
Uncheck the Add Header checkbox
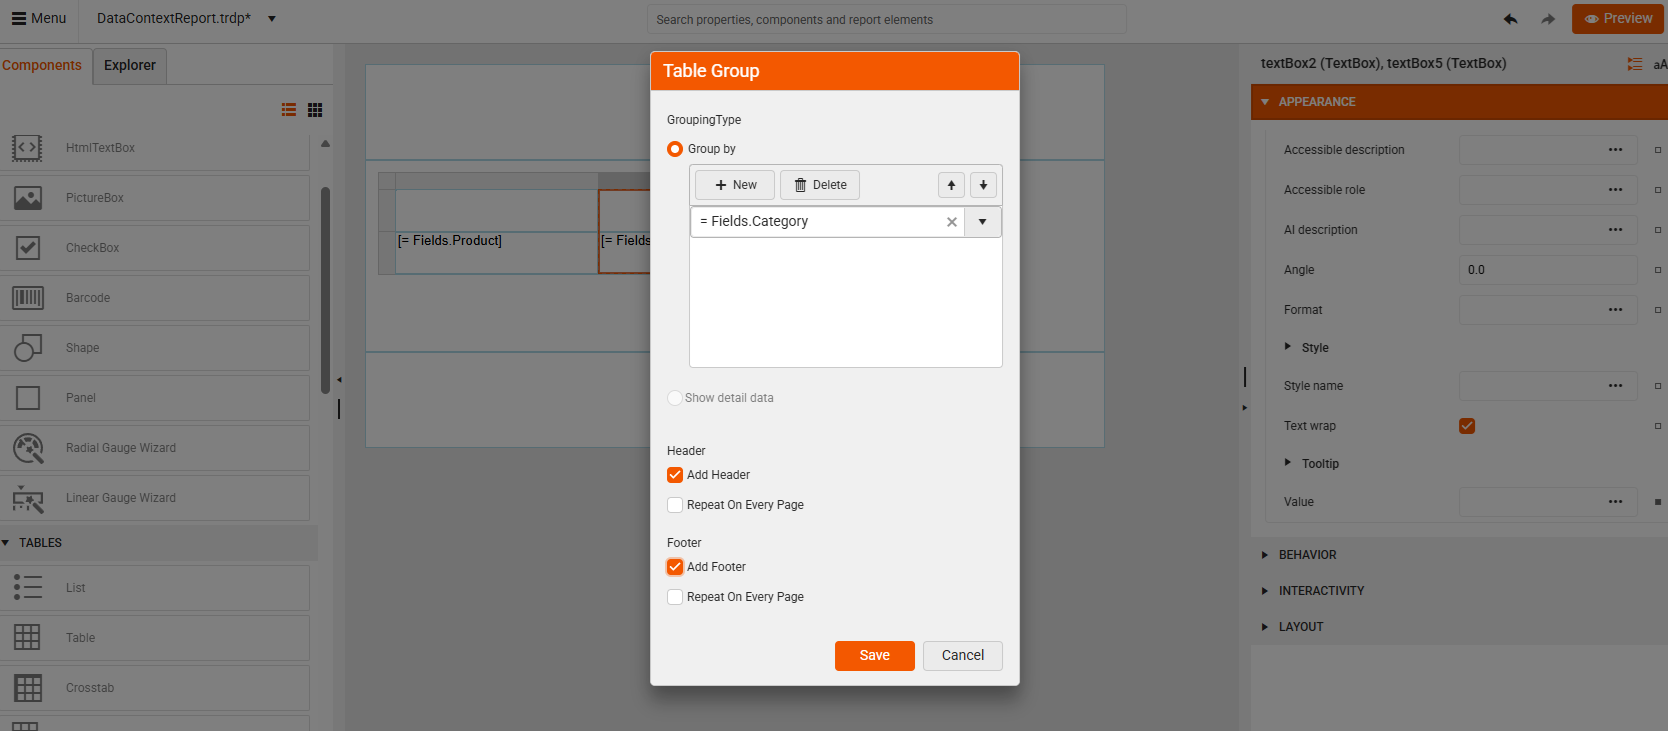coord(675,475)
